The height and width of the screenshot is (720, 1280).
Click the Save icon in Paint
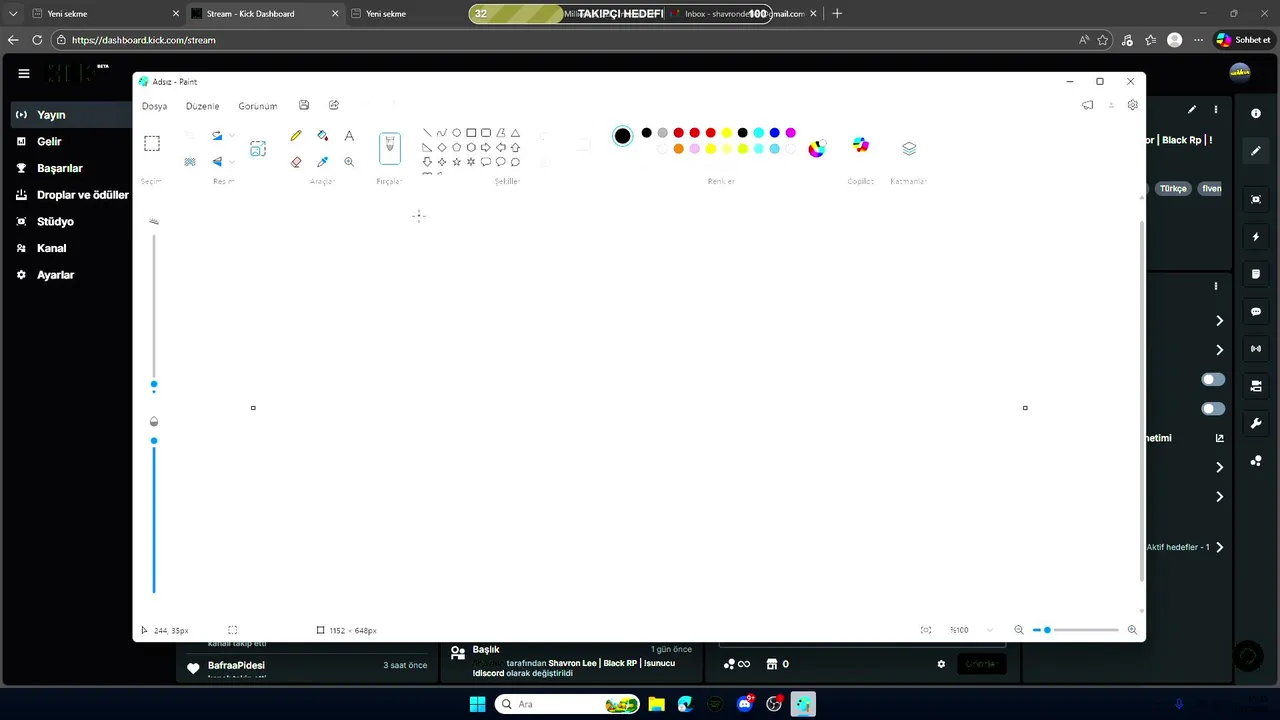coord(304,105)
